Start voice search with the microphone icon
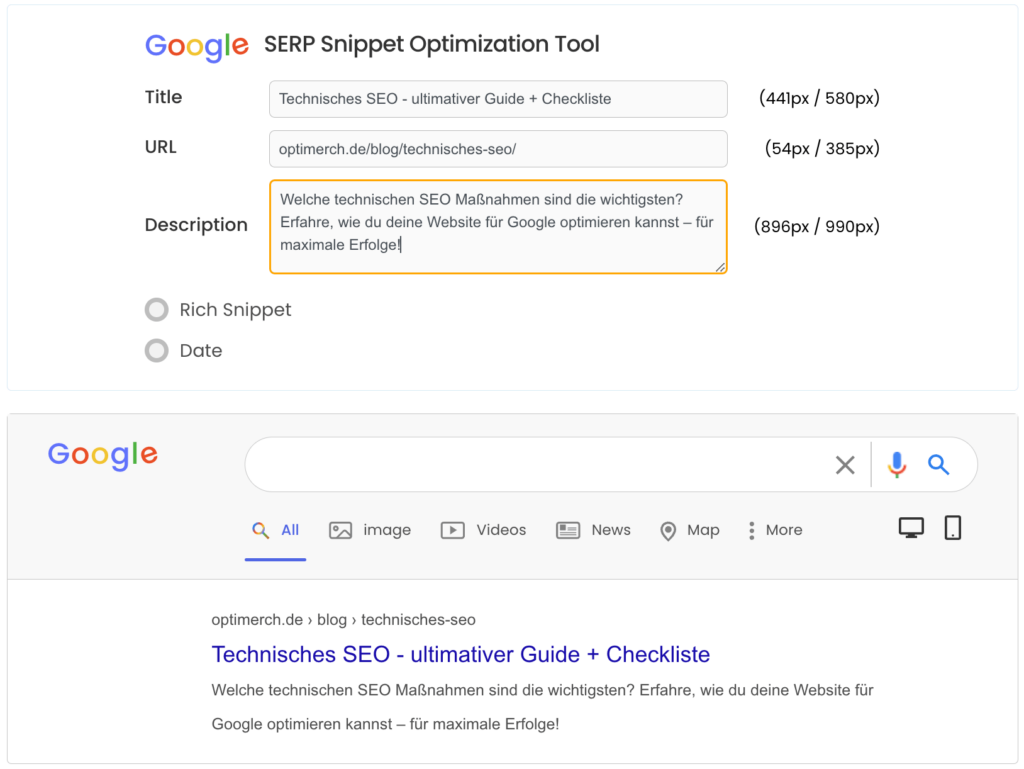Screen dimensions: 1024x769 [897, 465]
